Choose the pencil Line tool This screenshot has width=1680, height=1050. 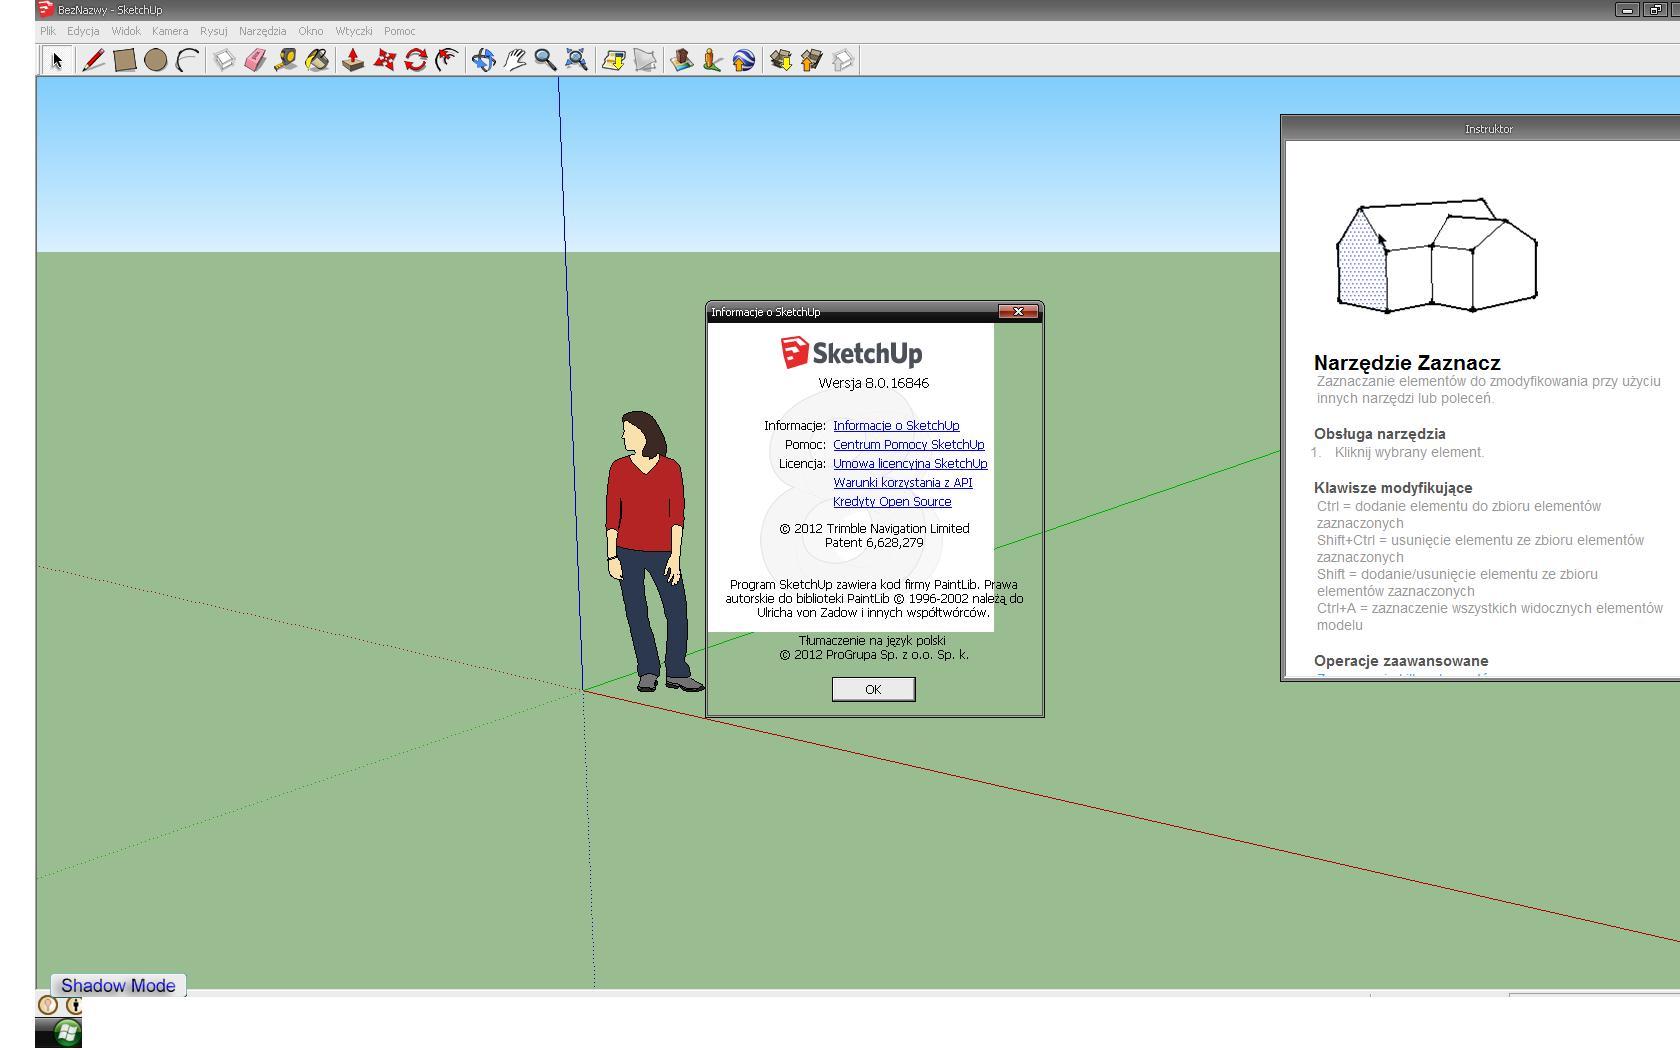point(93,60)
